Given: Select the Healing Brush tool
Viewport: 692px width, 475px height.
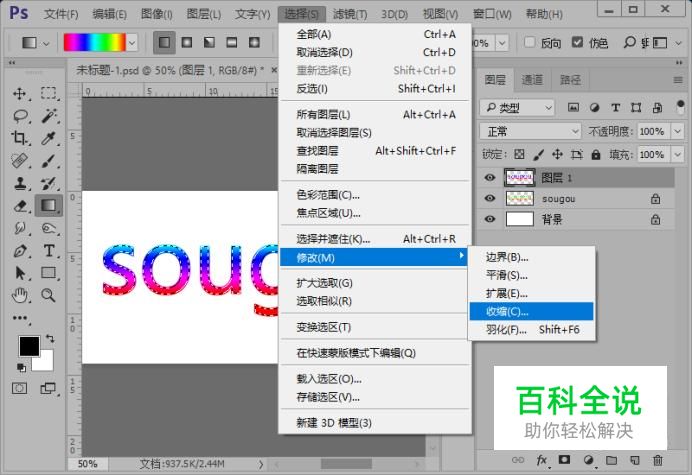Looking at the screenshot, I should [20, 161].
